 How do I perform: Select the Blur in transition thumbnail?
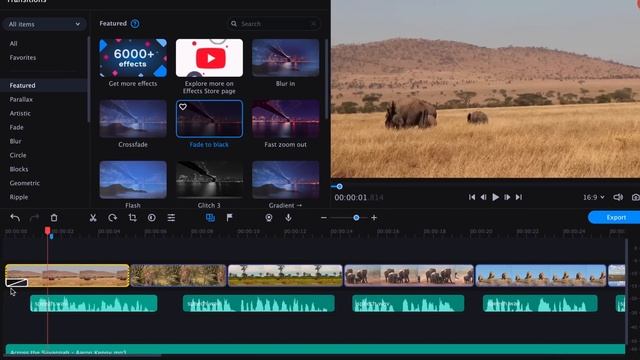(x=286, y=58)
